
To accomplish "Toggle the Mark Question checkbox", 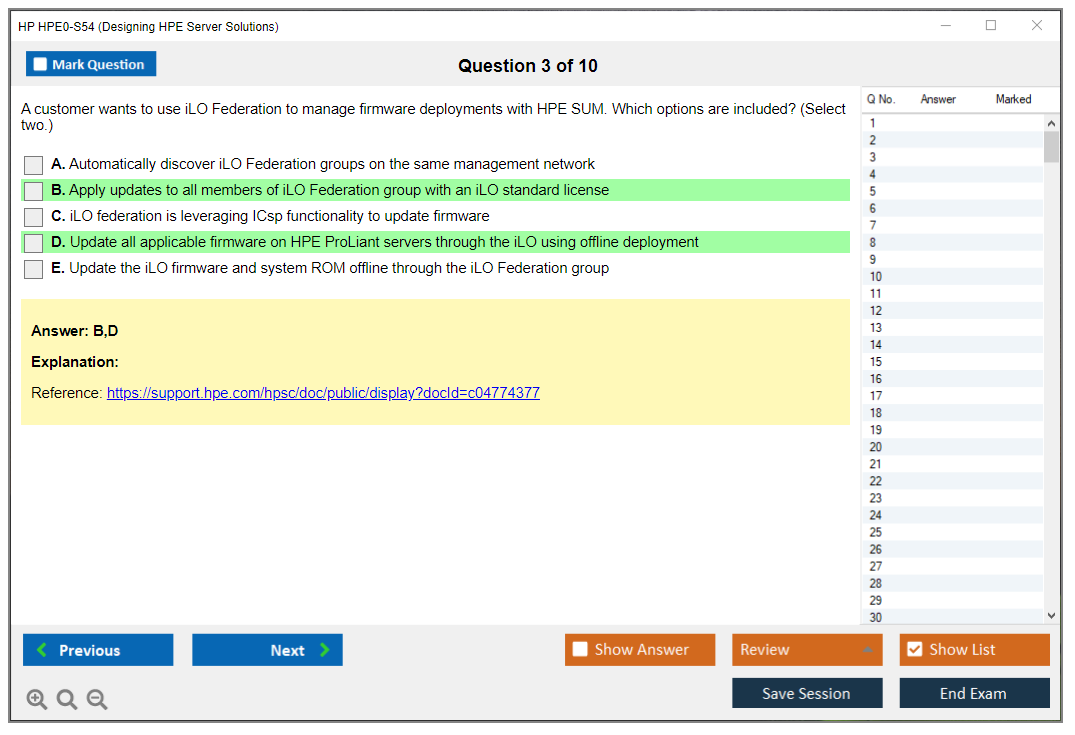I will (39, 63).
